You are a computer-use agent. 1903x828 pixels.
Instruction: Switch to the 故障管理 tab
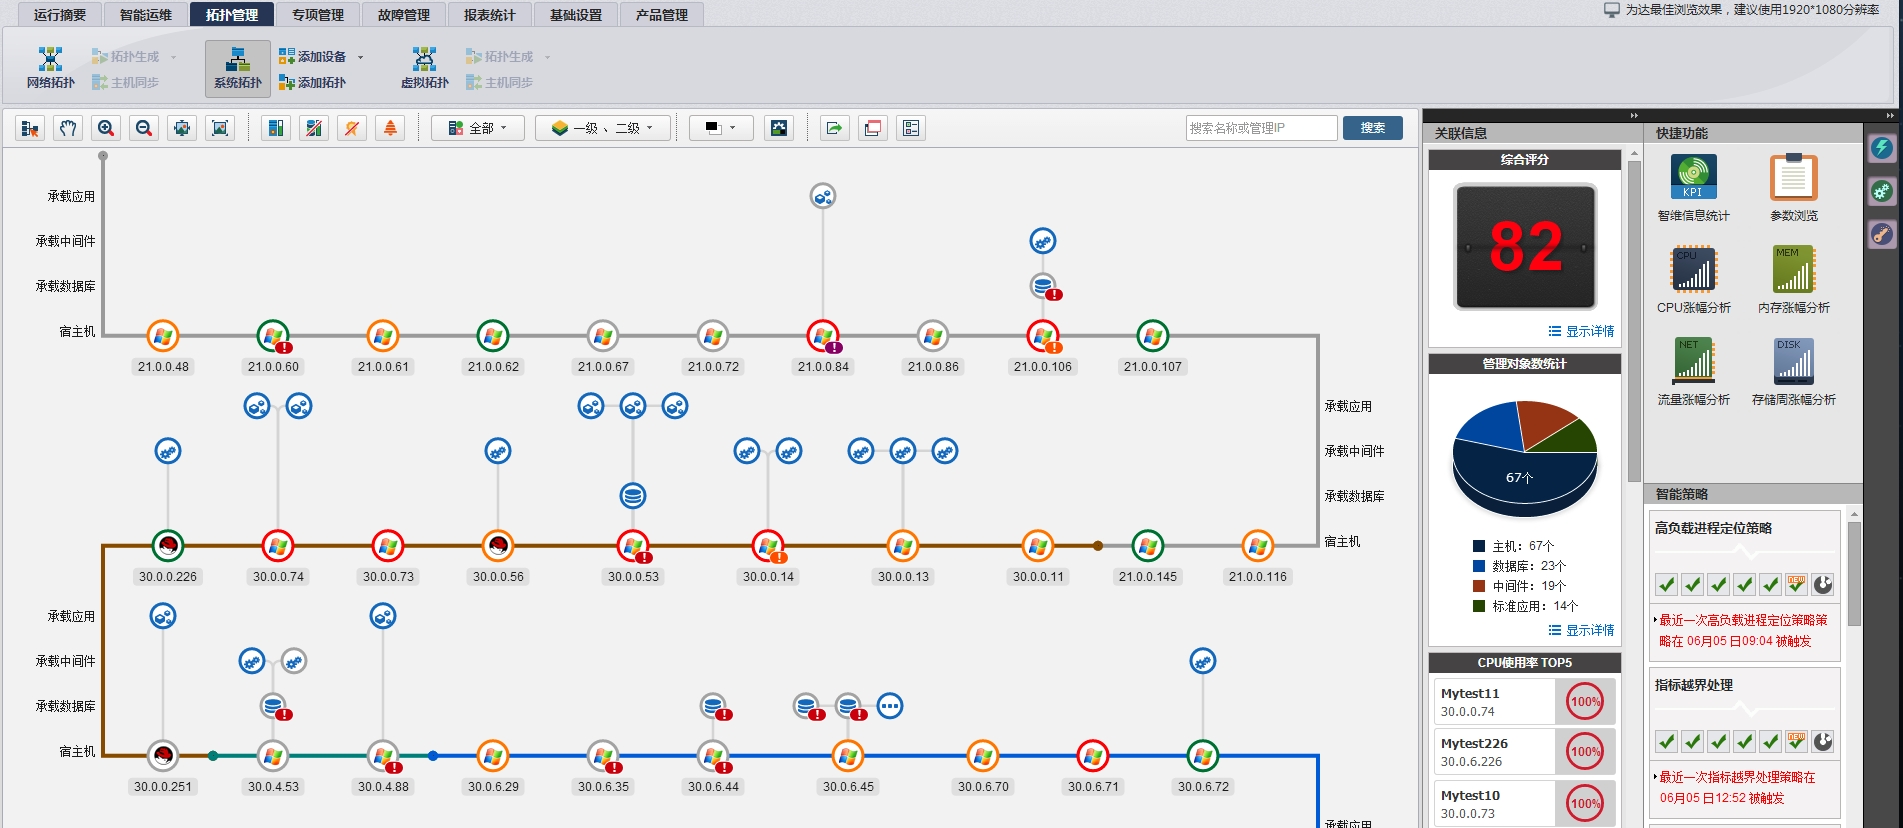(x=403, y=15)
